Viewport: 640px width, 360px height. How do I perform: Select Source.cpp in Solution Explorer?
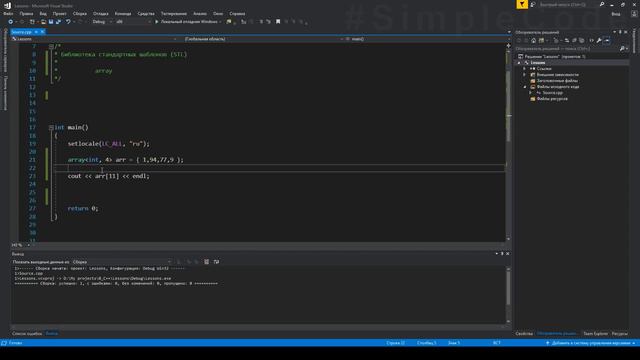coord(552,93)
